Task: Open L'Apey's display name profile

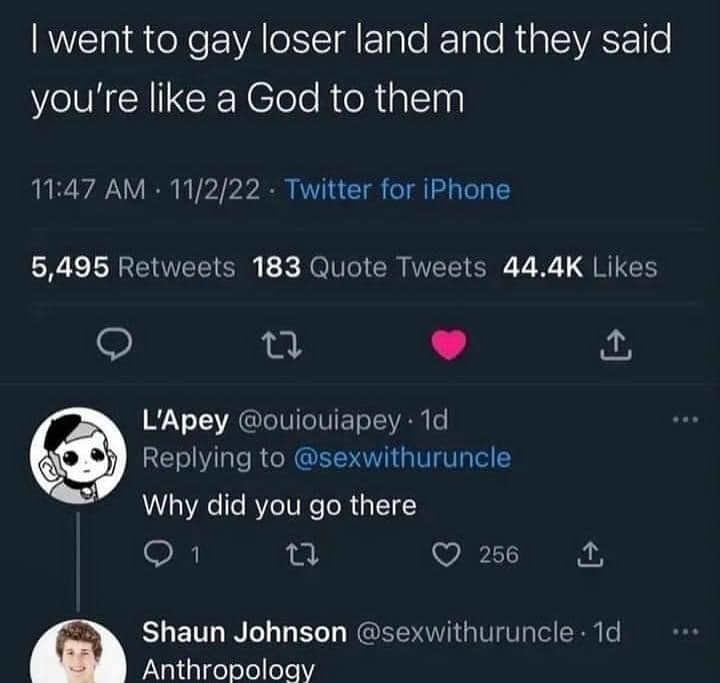Action: tap(185, 420)
